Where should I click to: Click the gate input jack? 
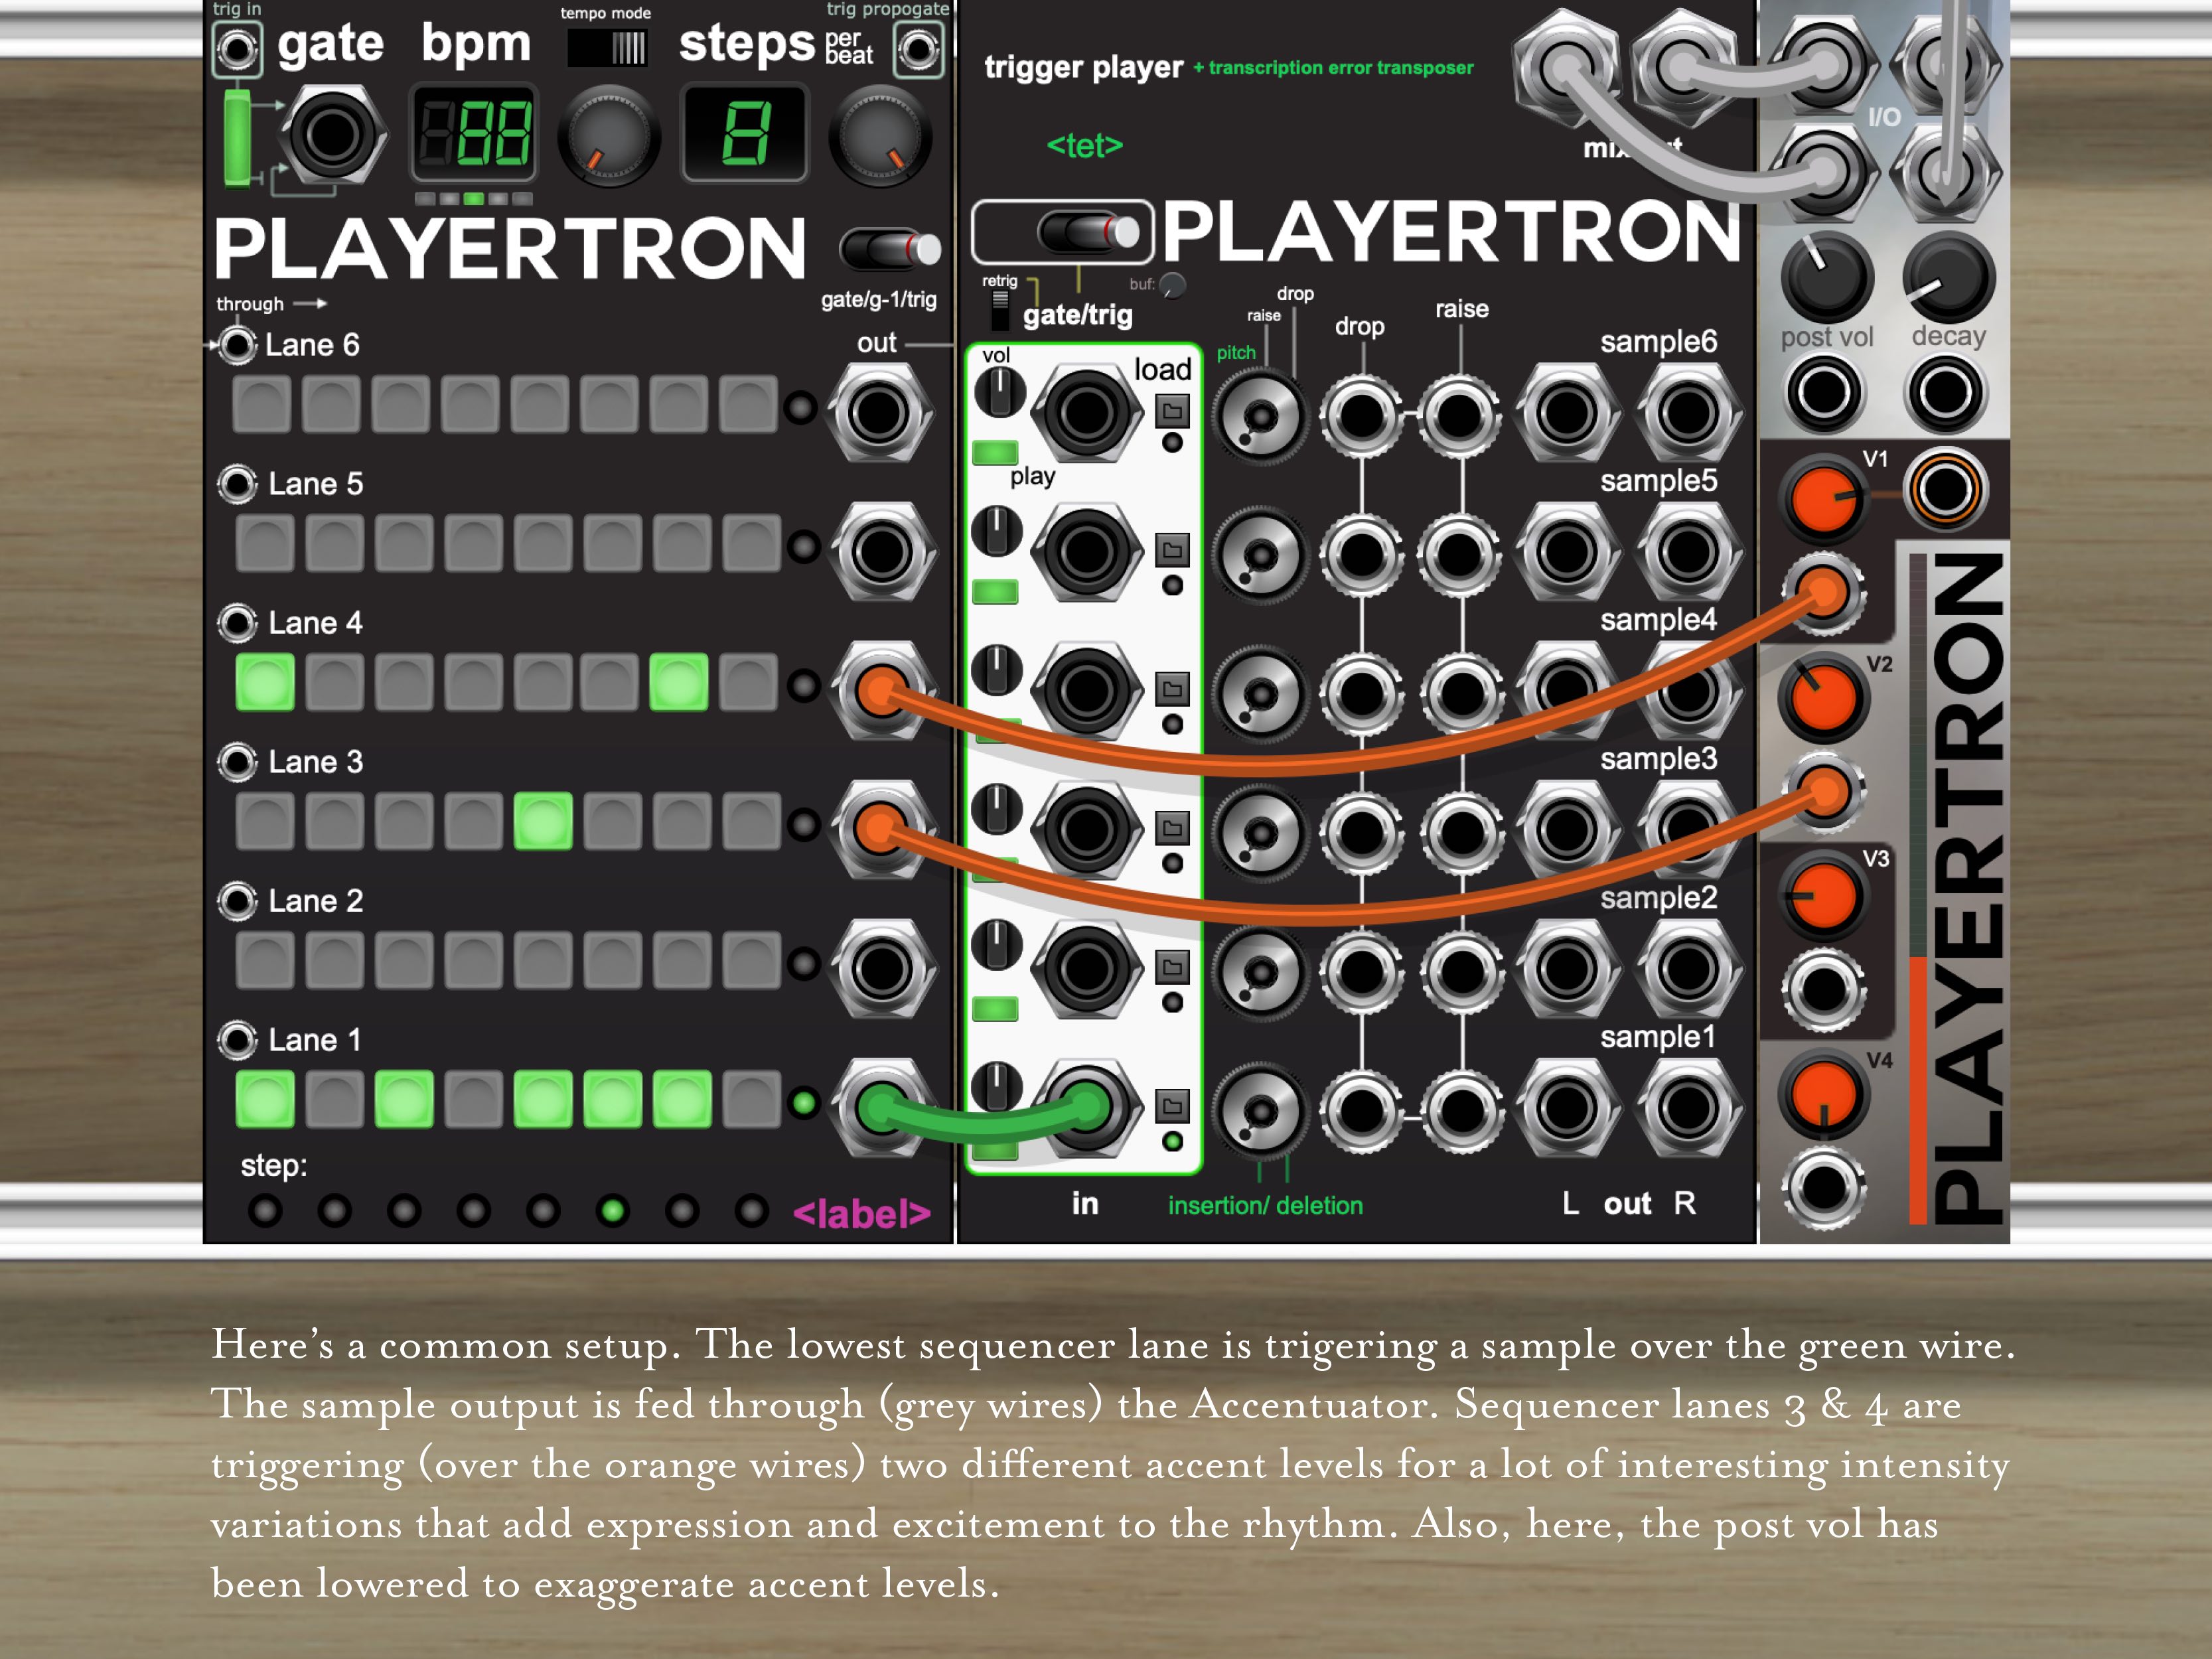click(332, 134)
